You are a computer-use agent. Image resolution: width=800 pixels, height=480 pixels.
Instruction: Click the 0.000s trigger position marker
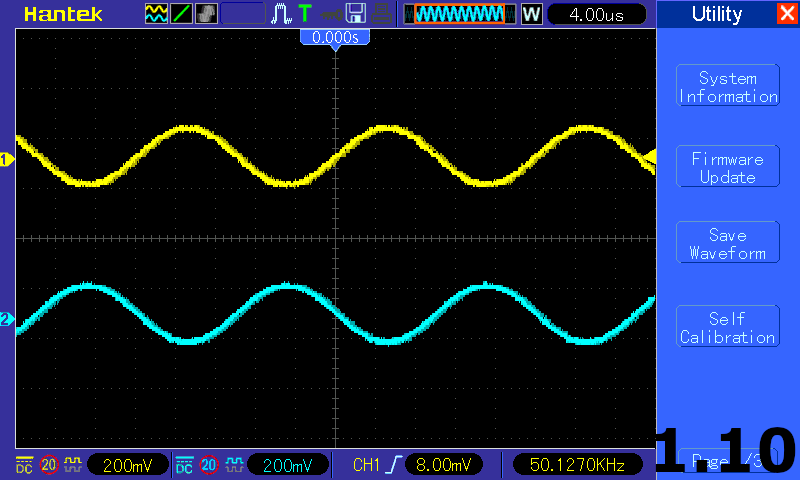click(x=335, y=38)
